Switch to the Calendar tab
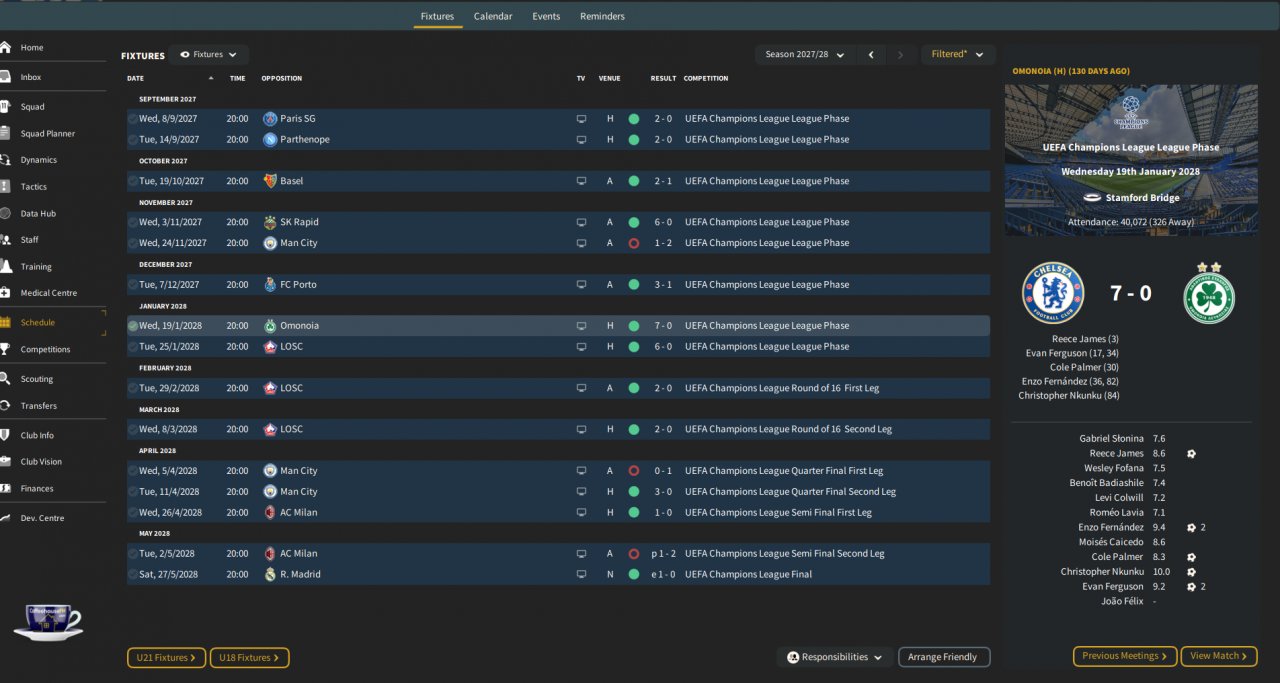The width and height of the screenshot is (1280, 683). (x=493, y=16)
